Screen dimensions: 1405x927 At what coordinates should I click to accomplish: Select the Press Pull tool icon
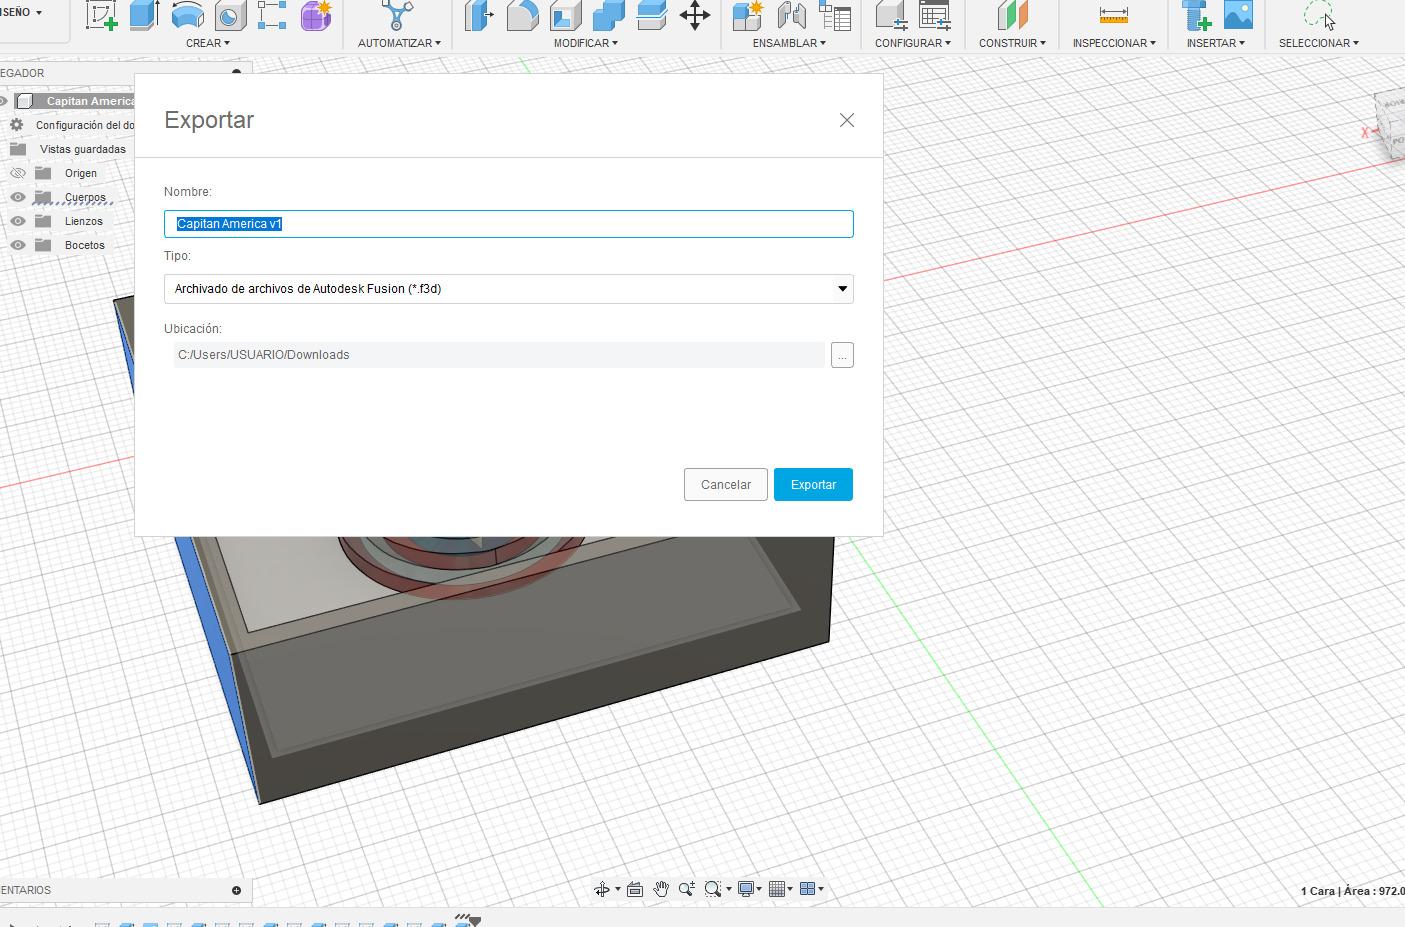point(479,15)
